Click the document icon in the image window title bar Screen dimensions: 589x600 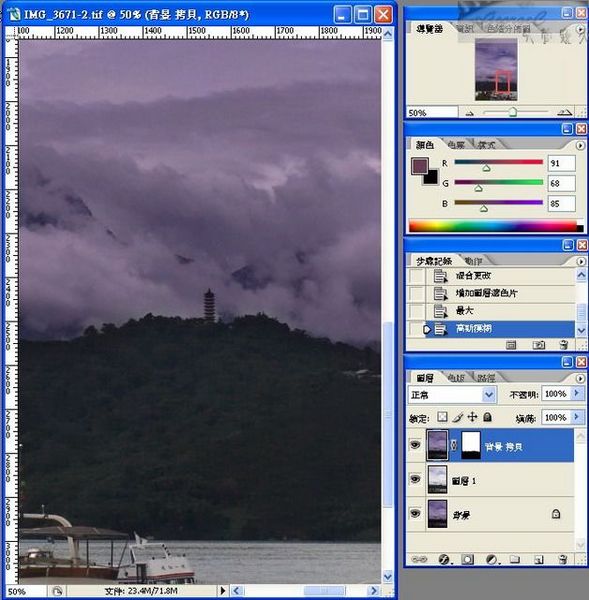[x=15, y=15]
